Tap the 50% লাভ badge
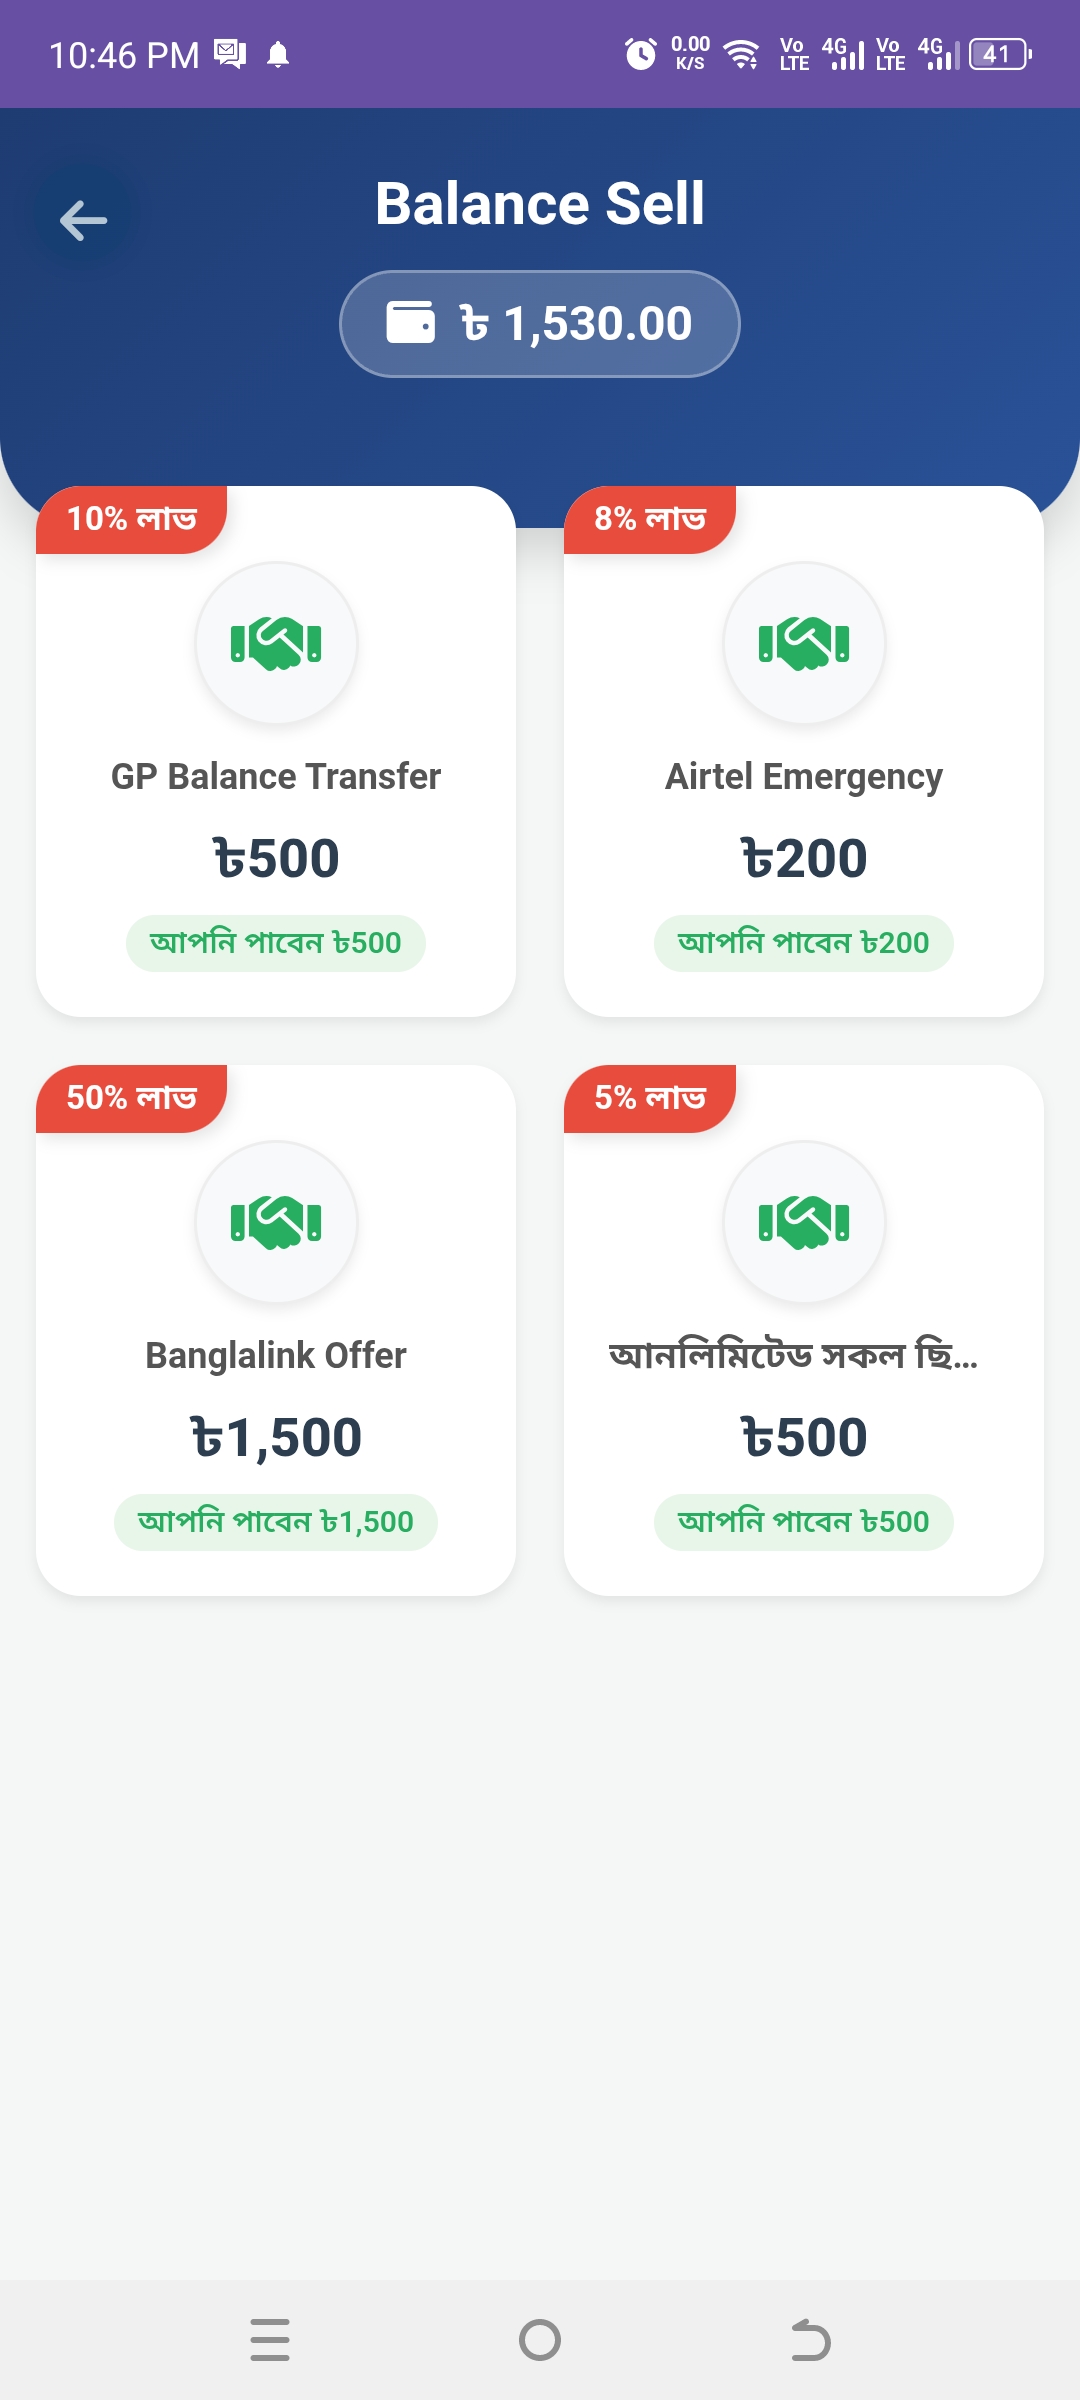 pyautogui.click(x=131, y=1098)
